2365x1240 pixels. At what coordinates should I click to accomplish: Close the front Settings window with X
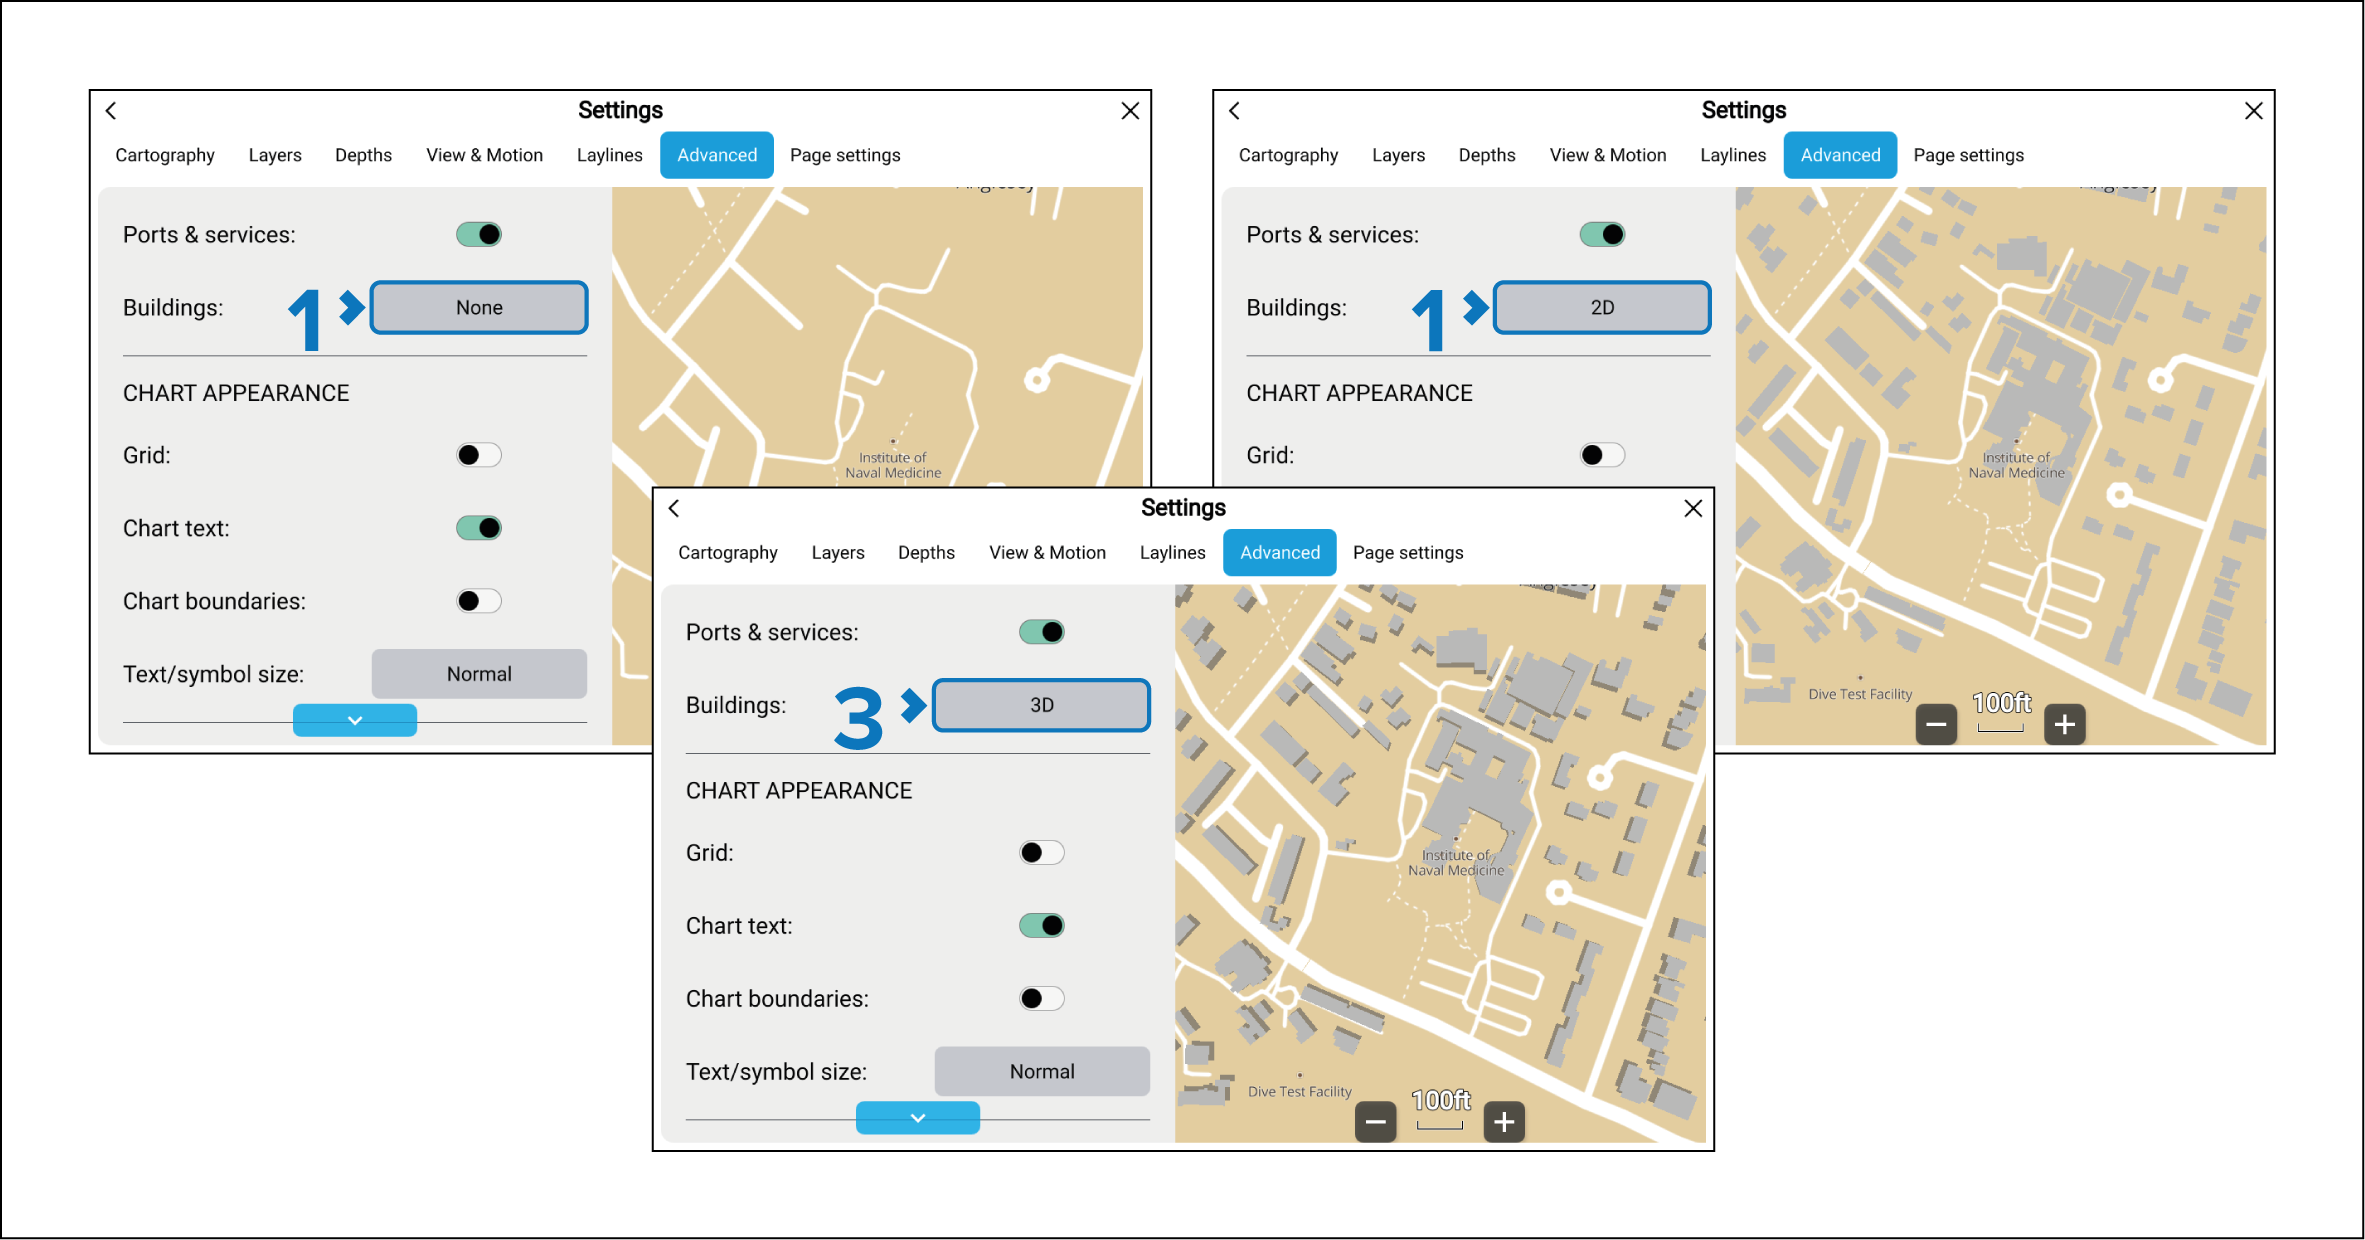pos(1693,508)
